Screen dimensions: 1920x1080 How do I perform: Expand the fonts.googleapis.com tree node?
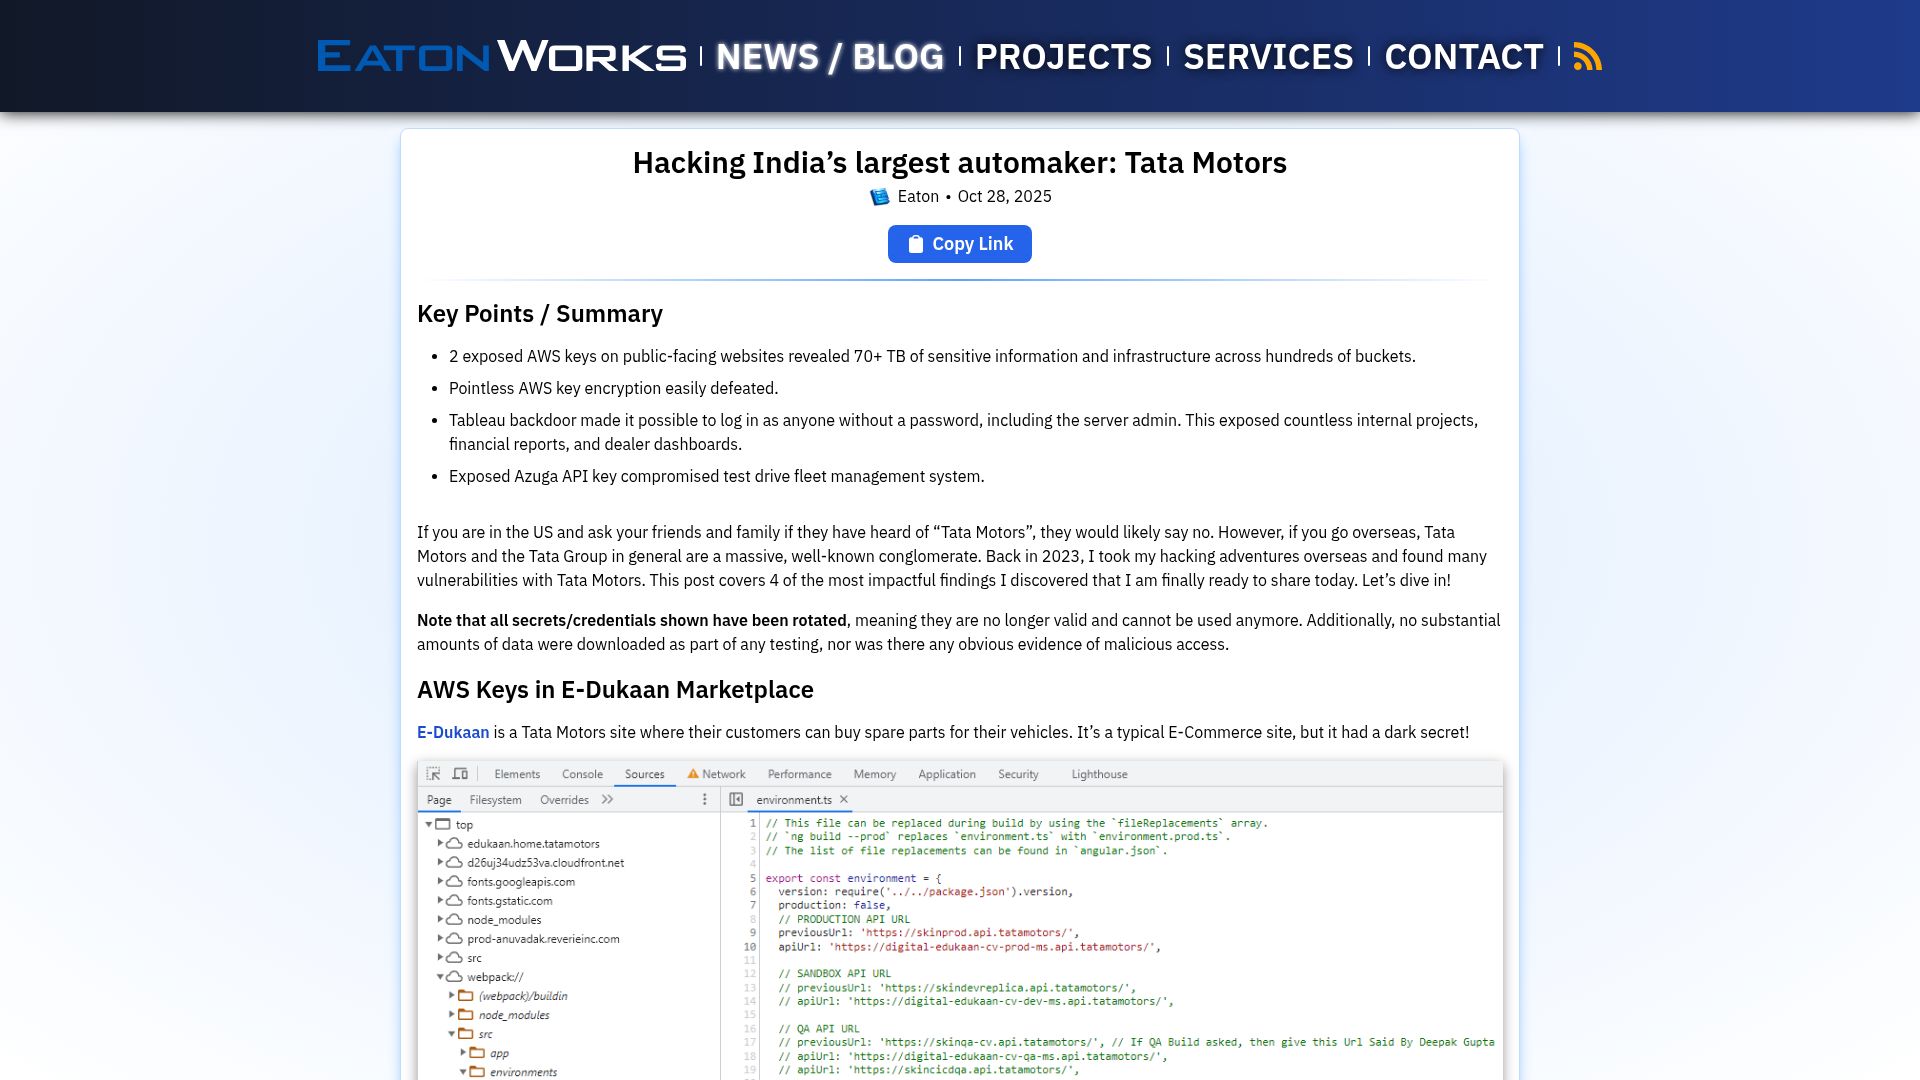pyautogui.click(x=440, y=882)
